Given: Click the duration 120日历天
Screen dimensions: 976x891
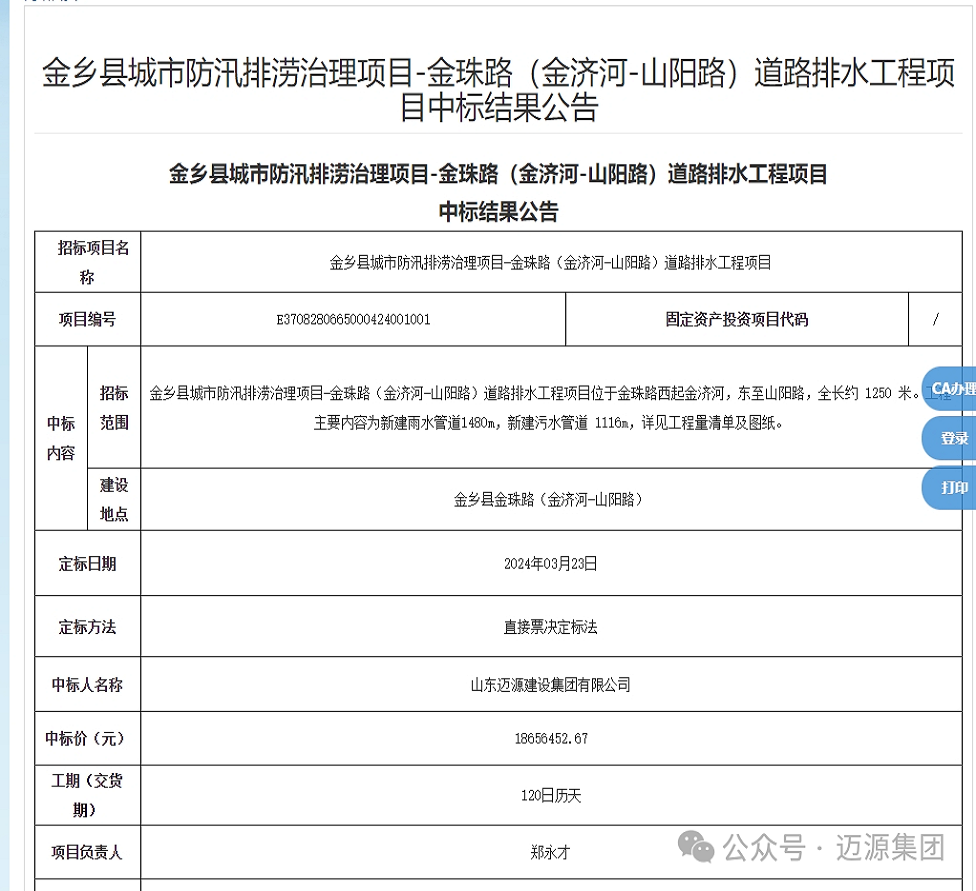Looking at the screenshot, I should tap(551, 796).
